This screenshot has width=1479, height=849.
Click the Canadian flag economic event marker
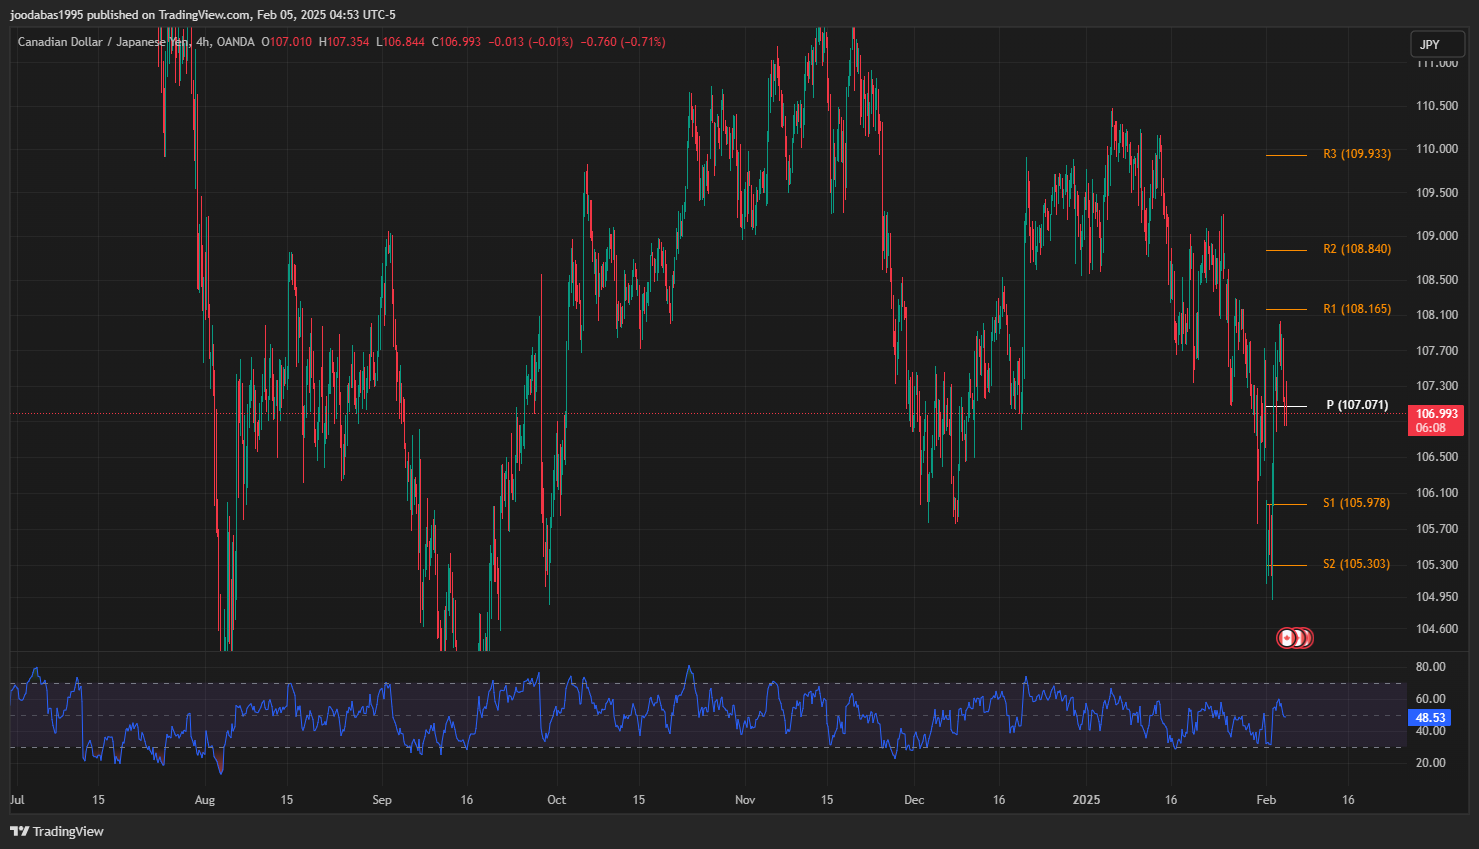1286,638
